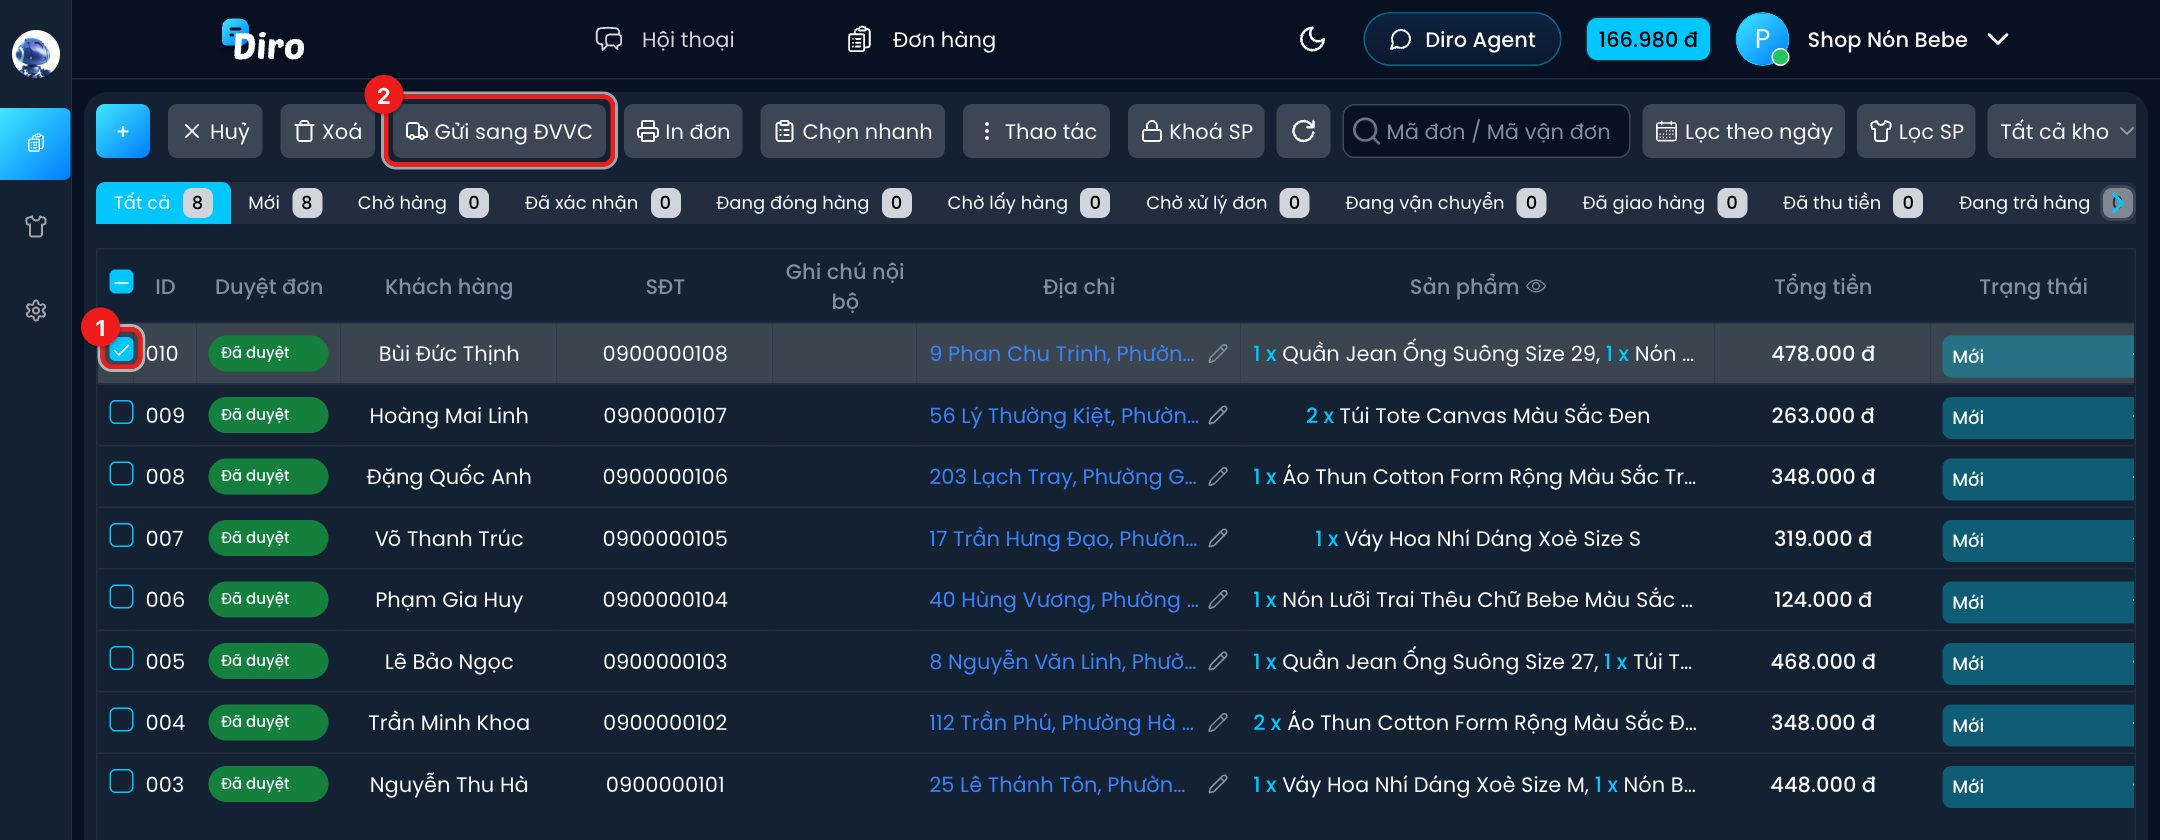Click the In đơn print button

pos(683,131)
